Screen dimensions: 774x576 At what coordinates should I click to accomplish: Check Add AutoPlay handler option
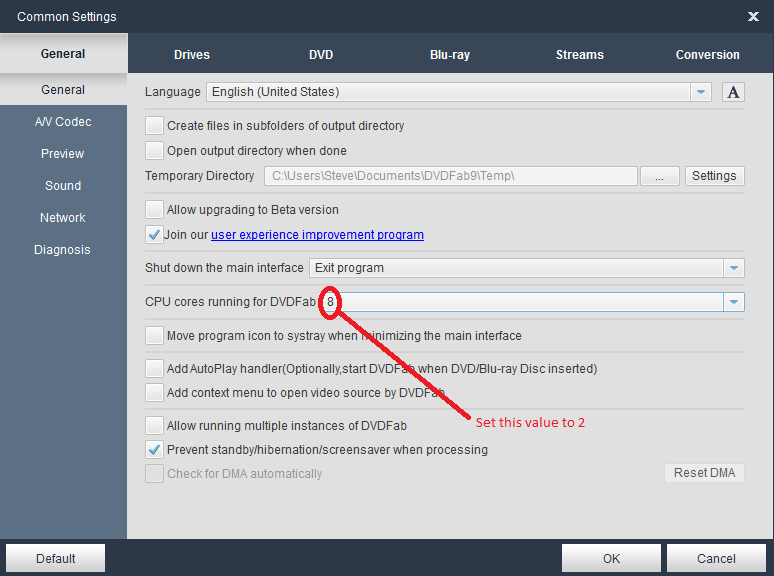154,368
